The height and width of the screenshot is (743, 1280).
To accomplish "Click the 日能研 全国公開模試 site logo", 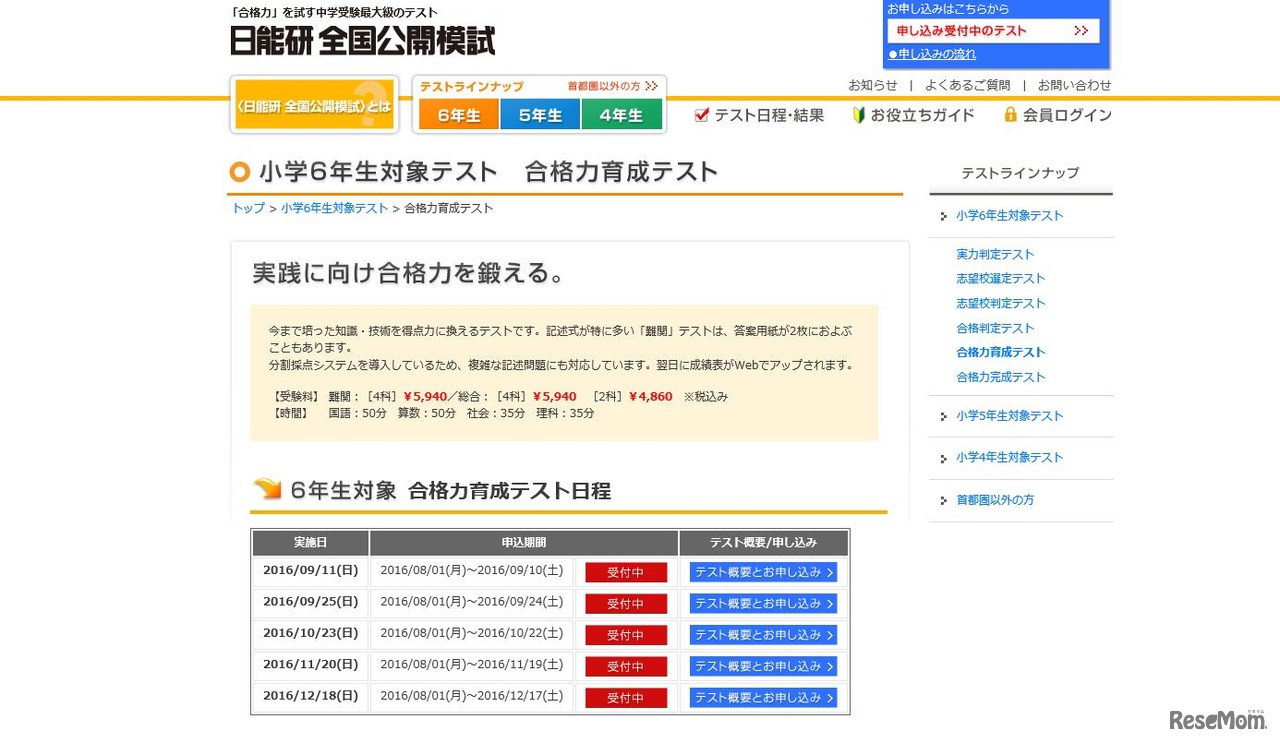I will point(362,42).
